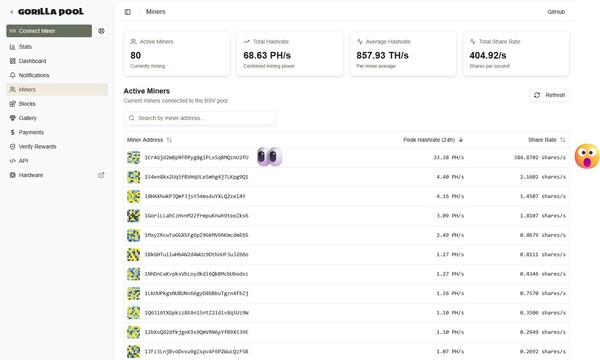Select miner address starting 154en8kx

point(196,177)
